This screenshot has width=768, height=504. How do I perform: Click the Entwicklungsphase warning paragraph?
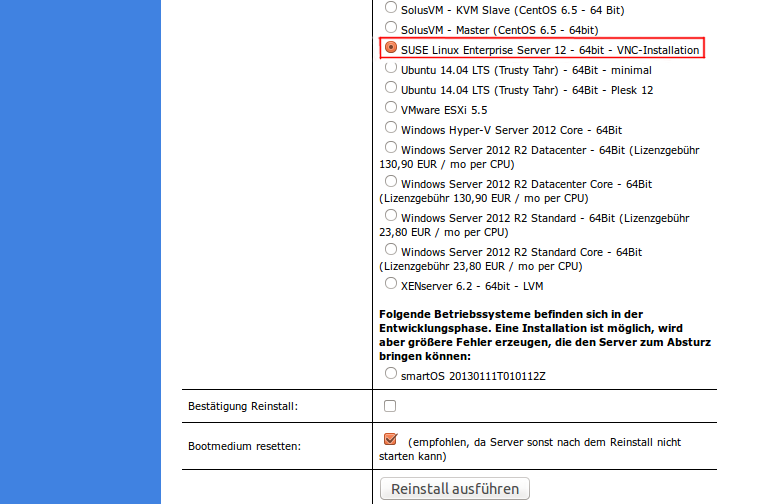pyautogui.click(x=545, y=336)
